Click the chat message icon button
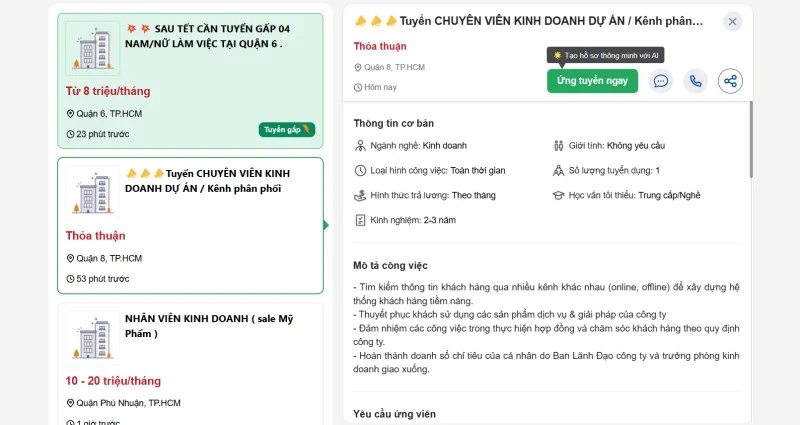Image resolution: width=800 pixels, height=425 pixels. pyautogui.click(x=661, y=81)
